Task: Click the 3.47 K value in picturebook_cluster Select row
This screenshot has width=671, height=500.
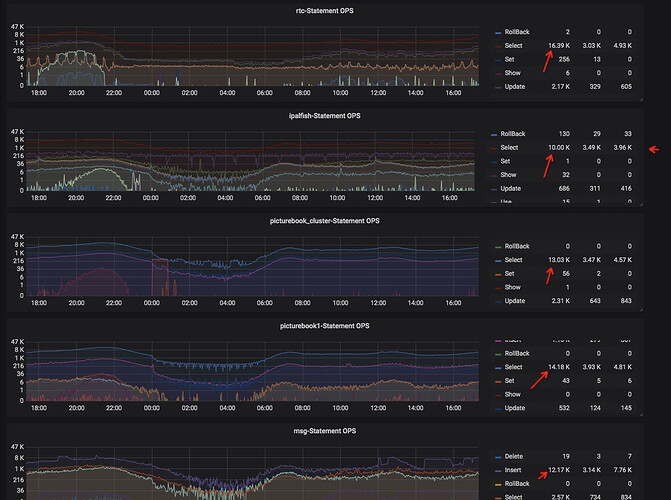Action: click(x=591, y=260)
